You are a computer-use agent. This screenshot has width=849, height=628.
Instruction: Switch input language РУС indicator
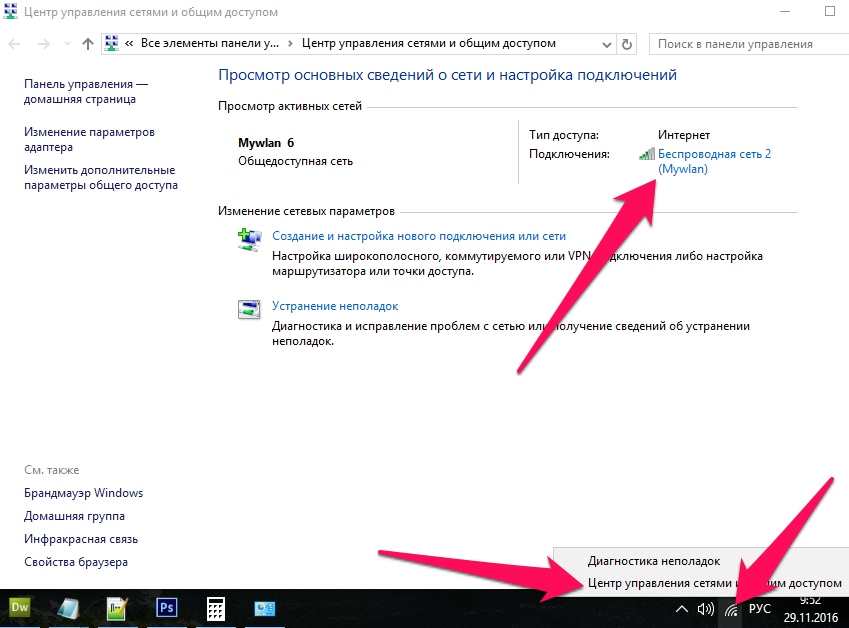coord(760,608)
